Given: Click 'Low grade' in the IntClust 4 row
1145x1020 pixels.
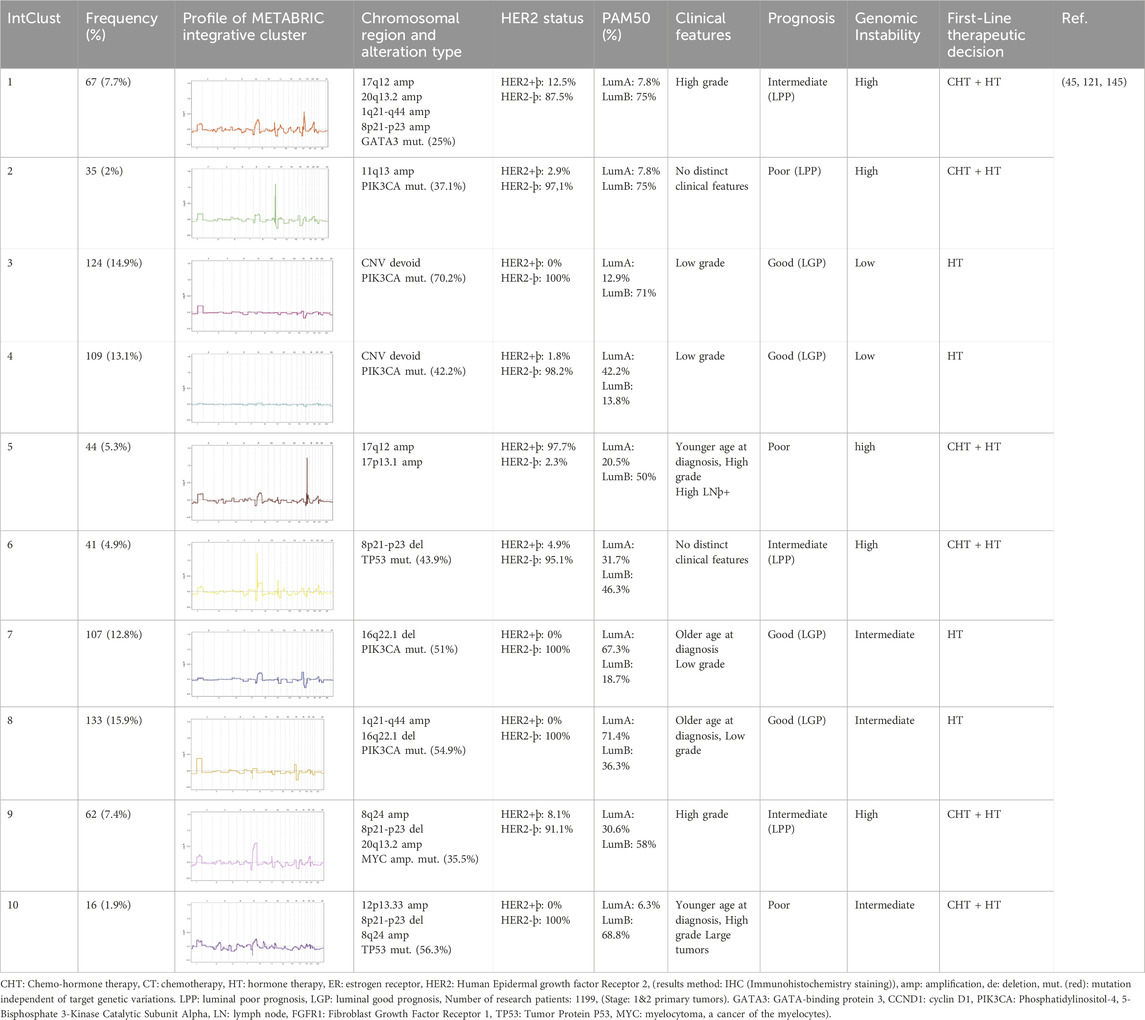Looking at the screenshot, I should click(700, 356).
